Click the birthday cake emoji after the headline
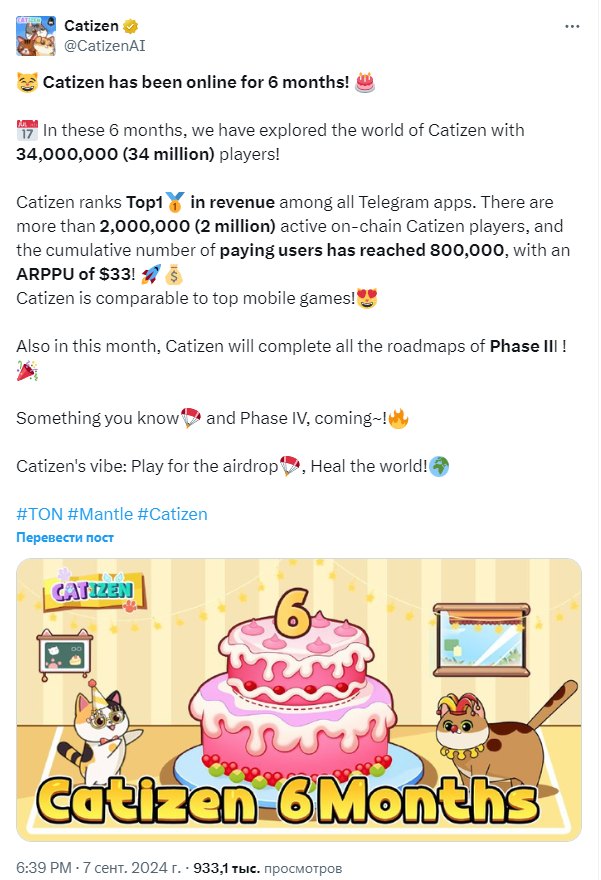The image size is (601, 880). [x=365, y=82]
